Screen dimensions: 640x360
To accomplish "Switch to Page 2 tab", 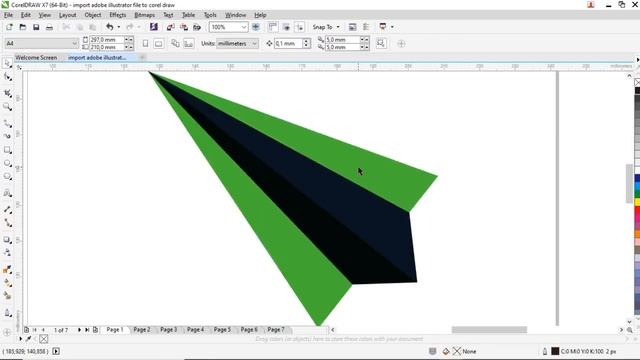I will pyautogui.click(x=142, y=329).
